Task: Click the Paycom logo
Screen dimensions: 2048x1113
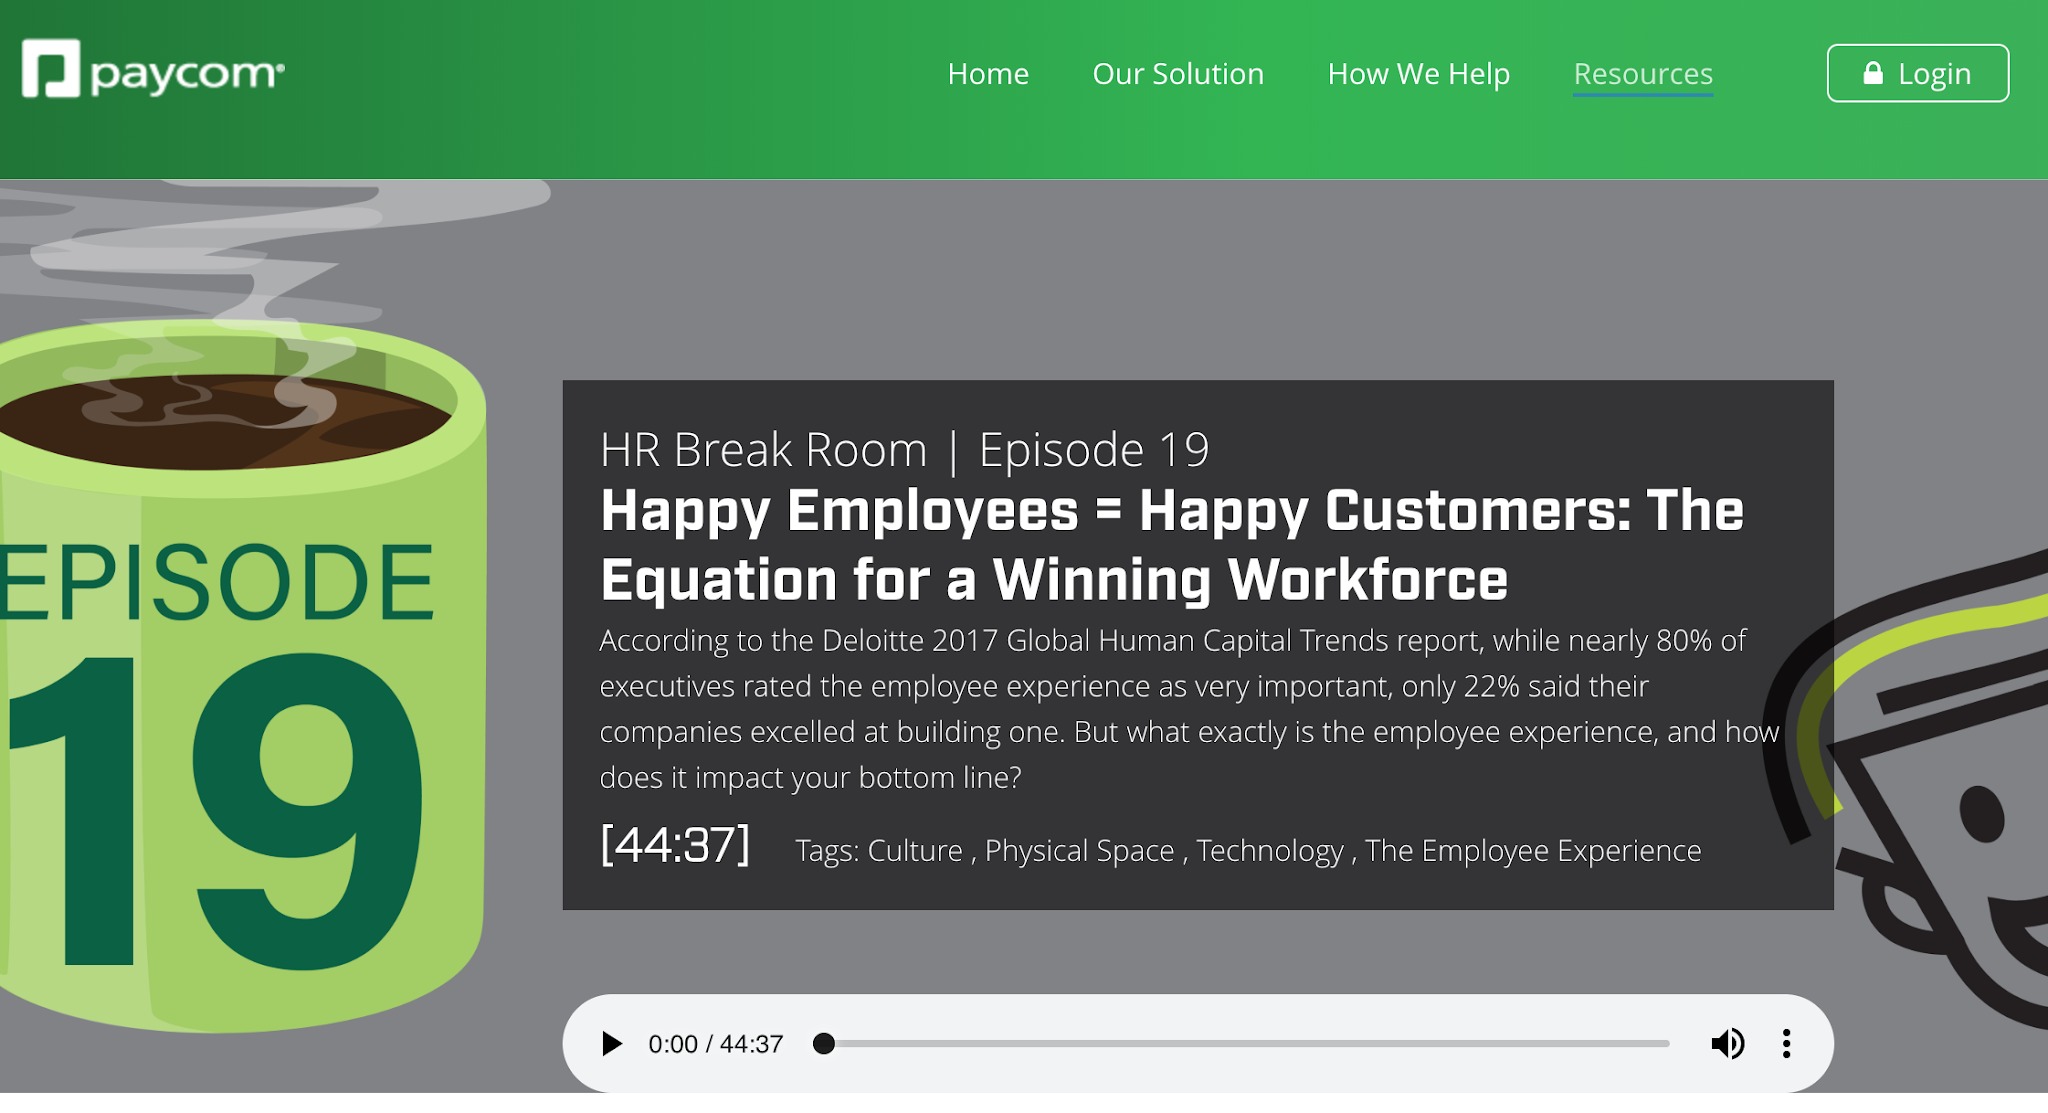Action: [x=153, y=70]
